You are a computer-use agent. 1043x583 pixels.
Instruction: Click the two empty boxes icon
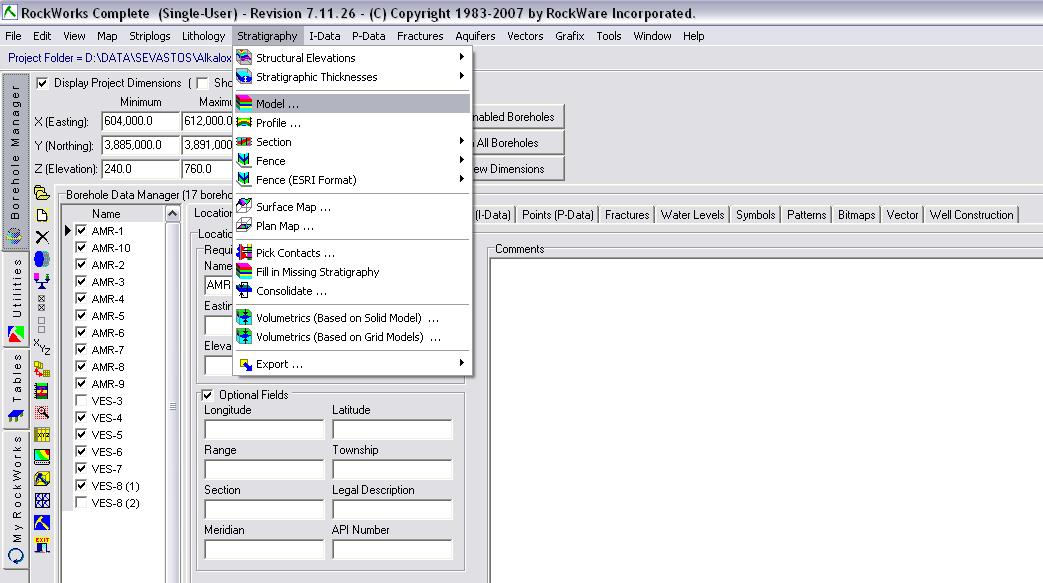pyautogui.click(x=42, y=325)
